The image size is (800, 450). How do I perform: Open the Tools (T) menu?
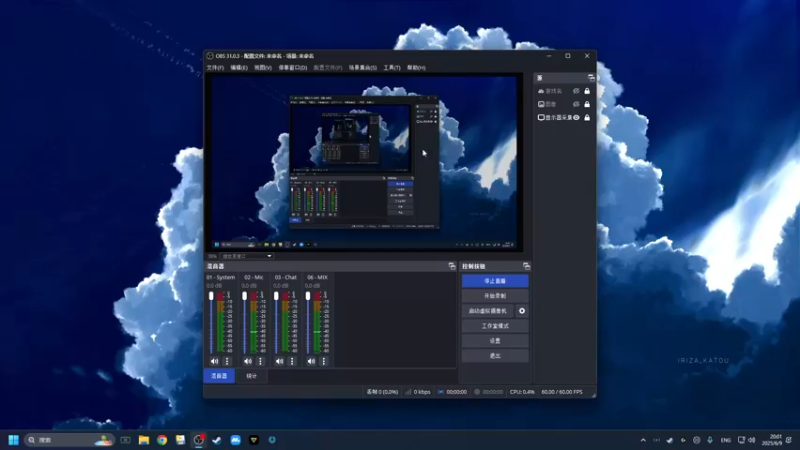pos(392,67)
